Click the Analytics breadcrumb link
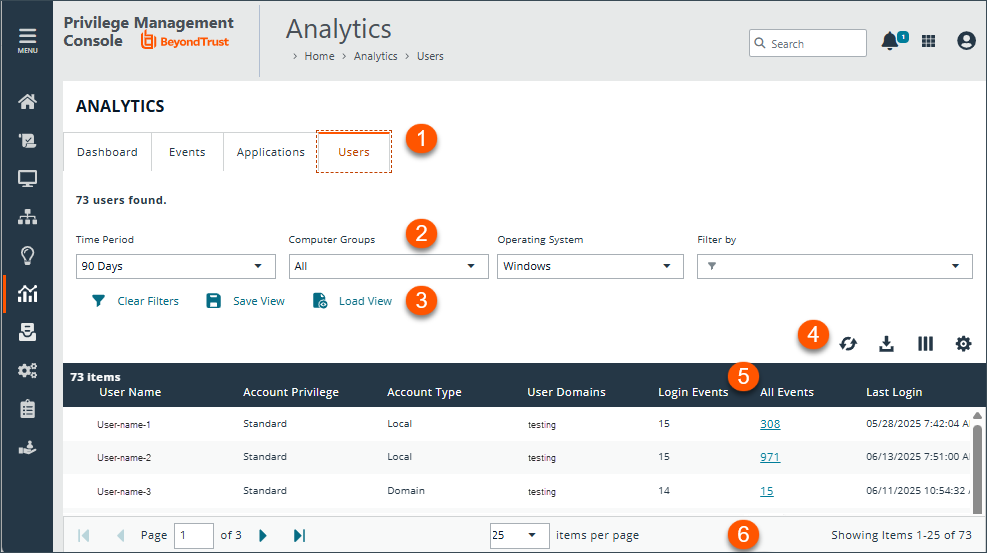The height and width of the screenshot is (553, 987). coord(375,56)
